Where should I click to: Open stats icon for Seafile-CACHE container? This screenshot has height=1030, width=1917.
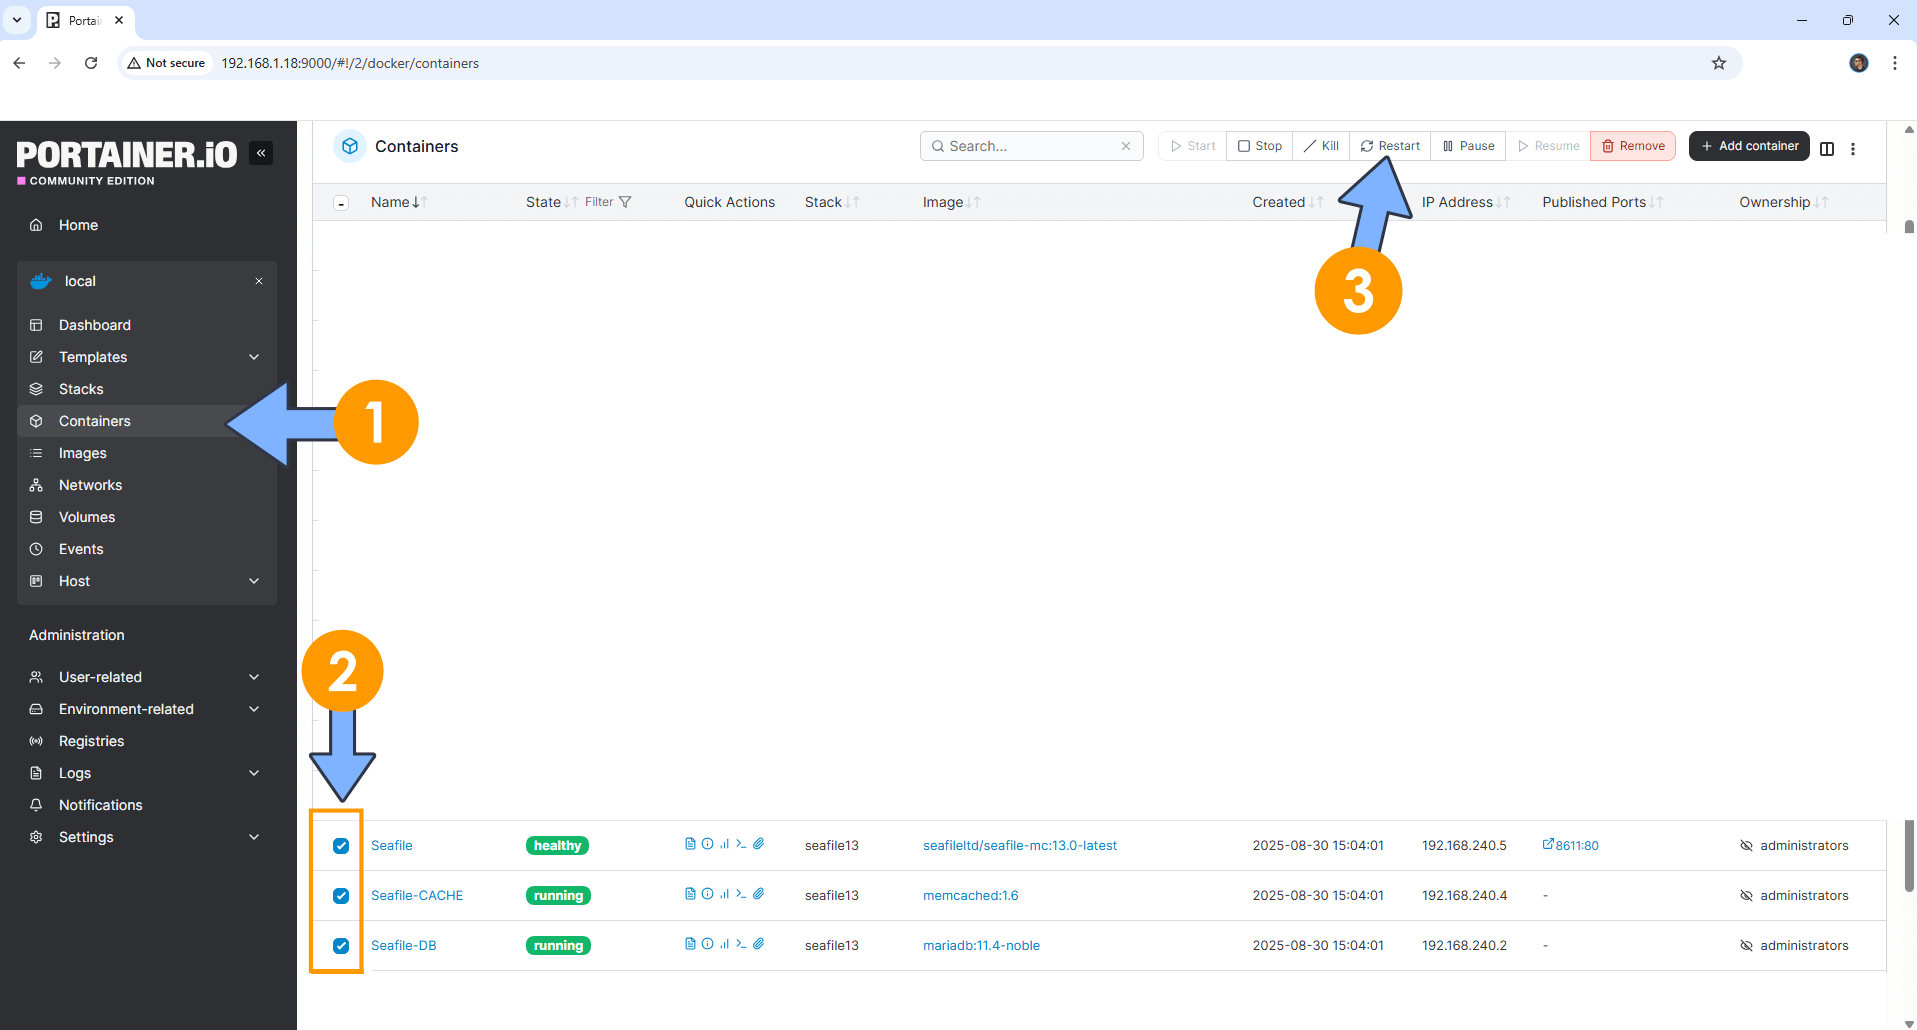click(x=724, y=894)
